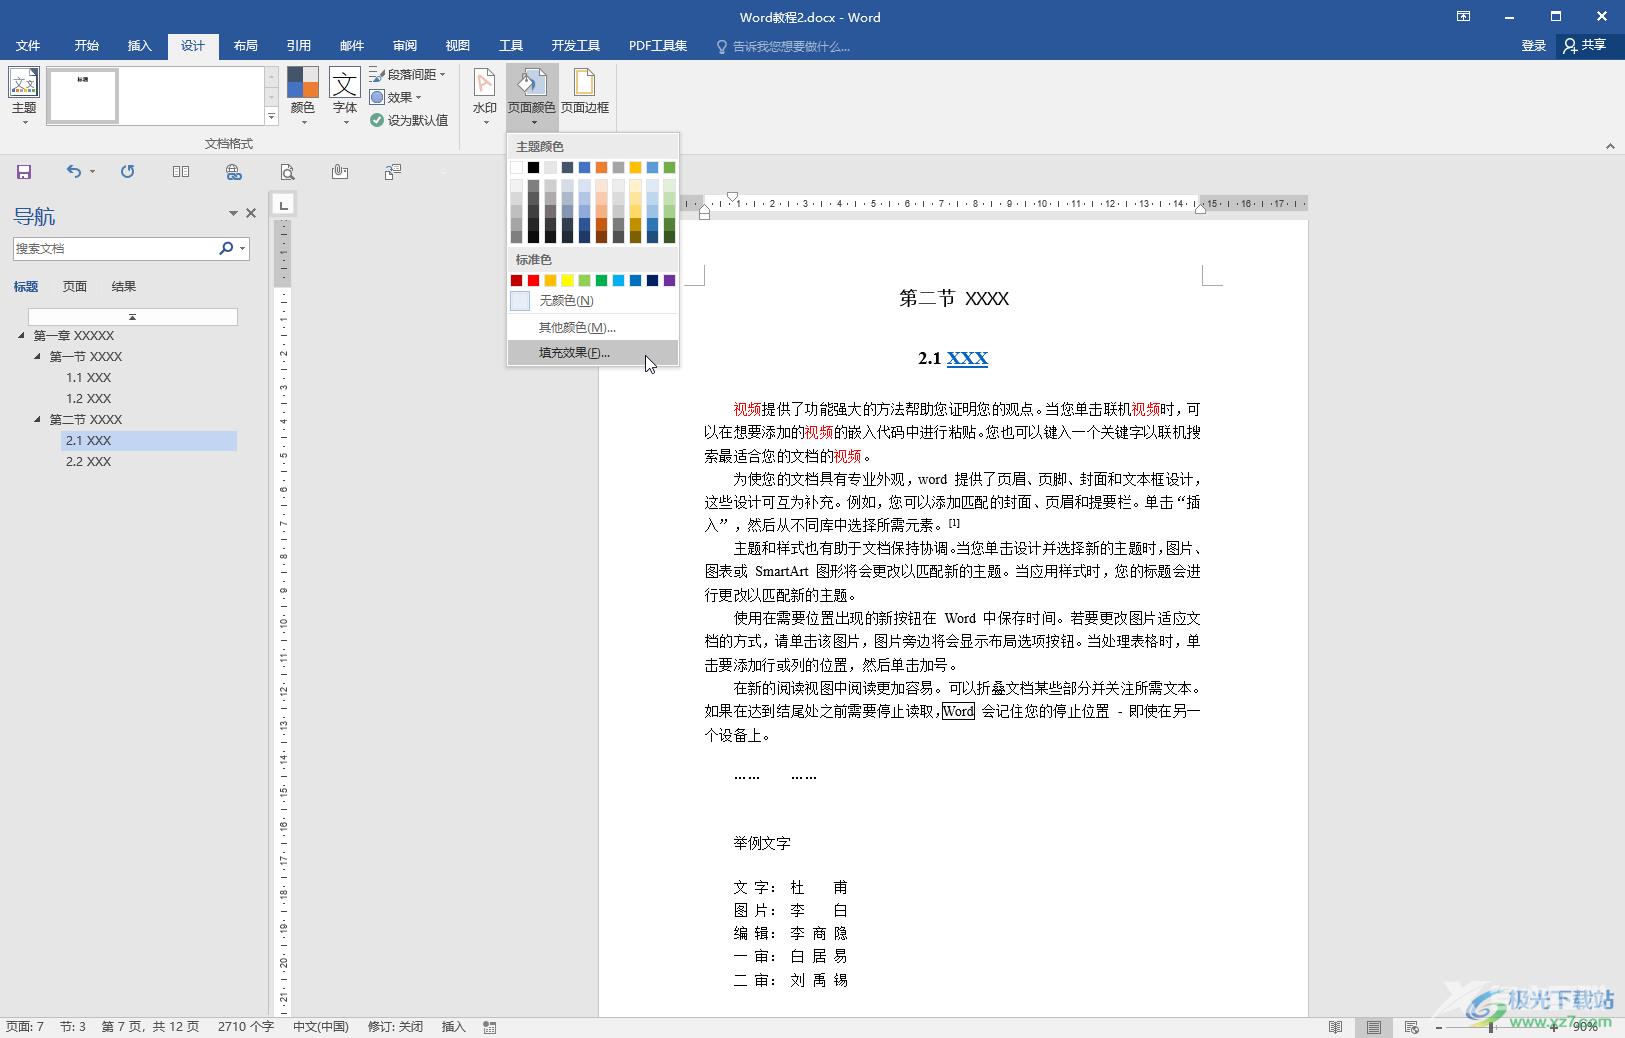Click the touch mode hand icon
This screenshot has height=1038, width=1625.
pos(340,172)
